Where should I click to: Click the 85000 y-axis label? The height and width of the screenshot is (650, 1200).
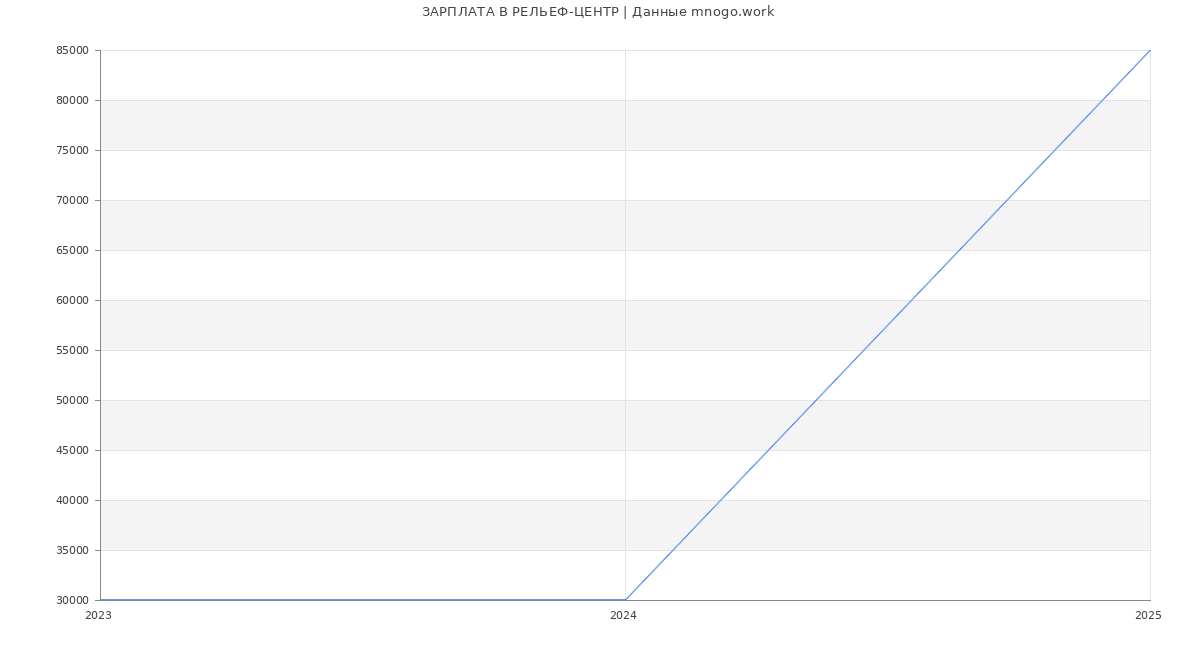click(72, 51)
